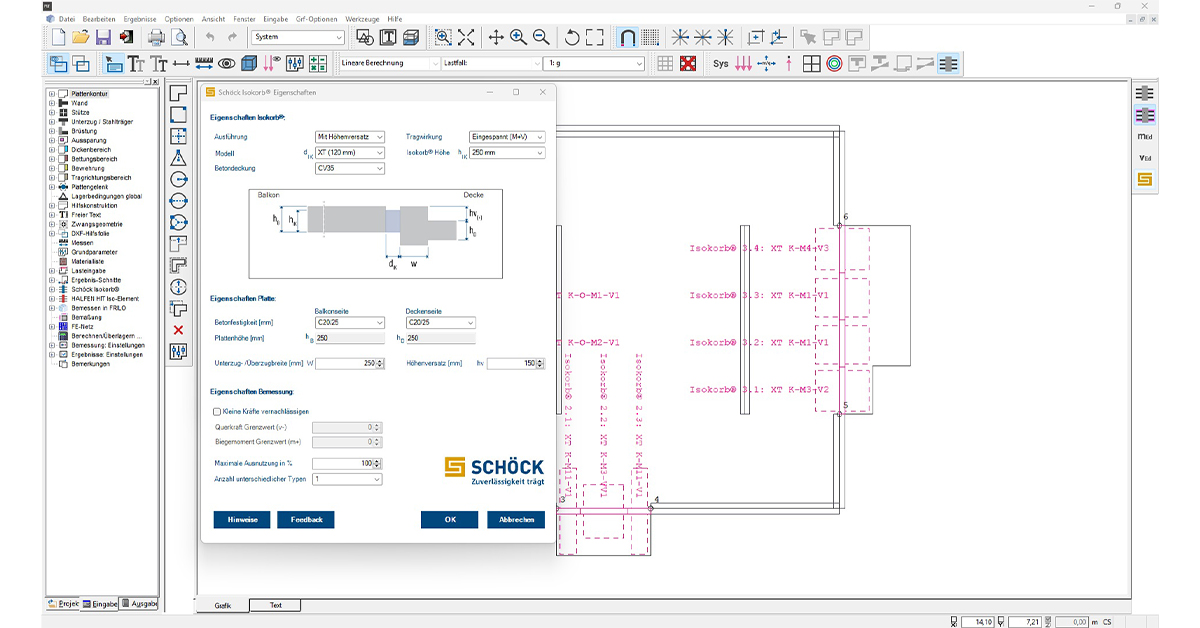Open the Bearbeiten menu
This screenshot has width=1200, height=628.
pyautogui.click(x=99, y=19)
